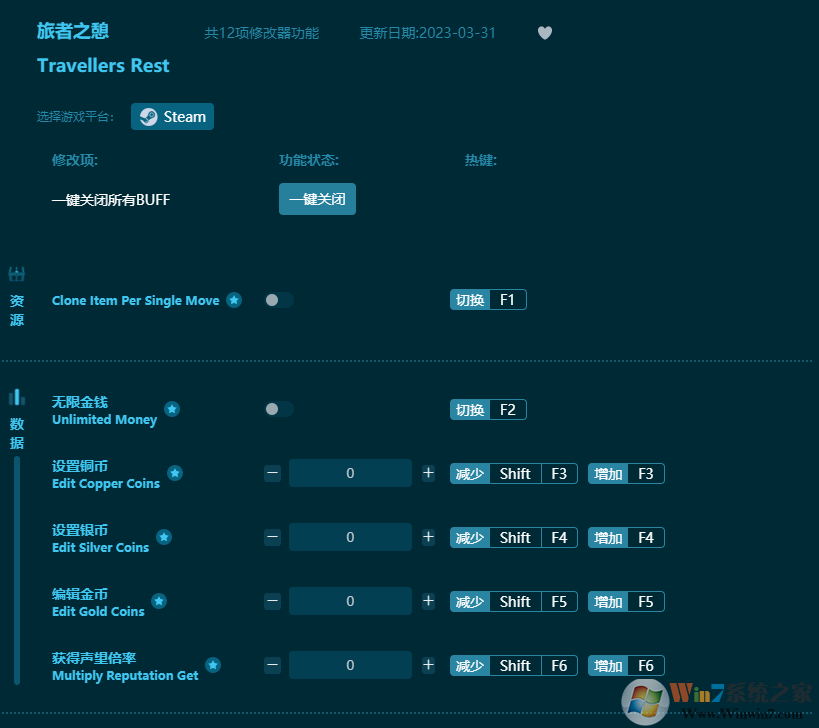Select the 资源 (Resources) chest icon in sidebar
This screenshot has width=819, height=728.
point(16,274)
